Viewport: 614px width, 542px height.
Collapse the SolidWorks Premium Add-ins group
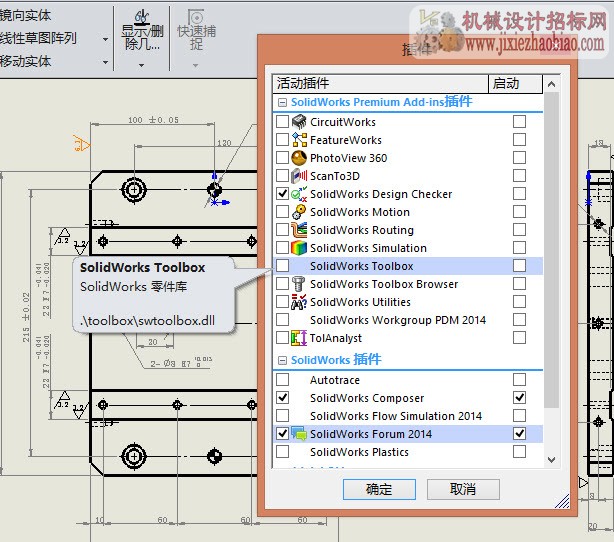click(282, 103)
